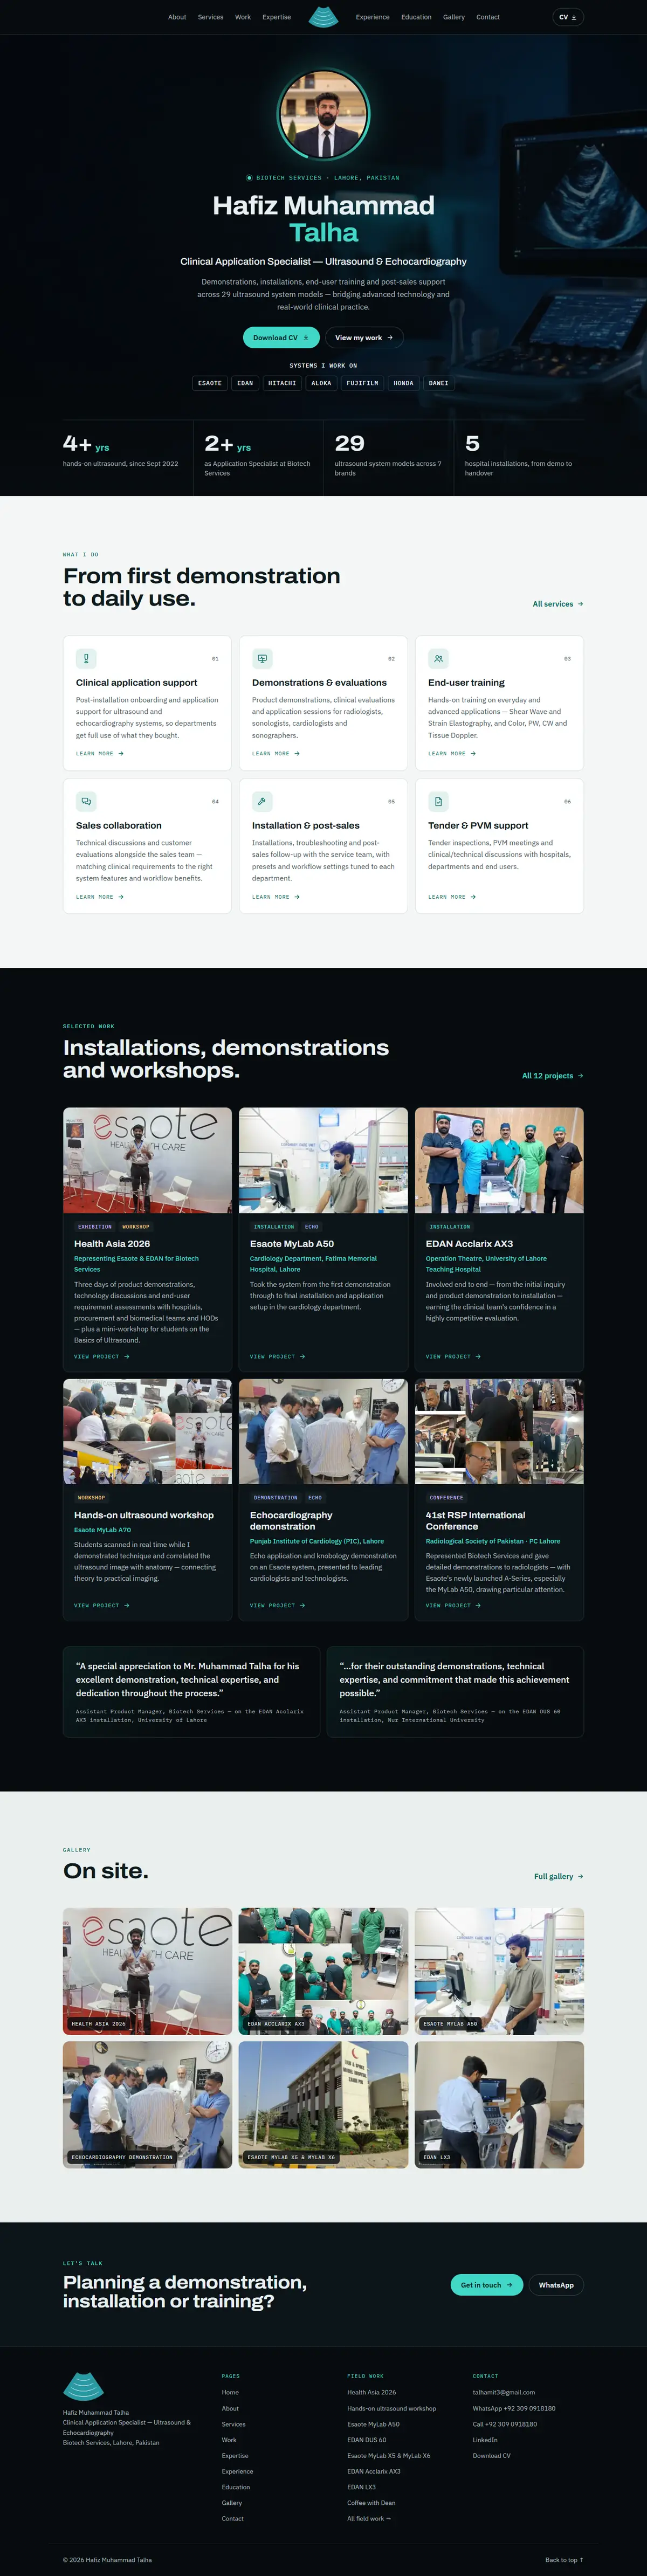Click the teal logo in the footer

click(83, 2385)
